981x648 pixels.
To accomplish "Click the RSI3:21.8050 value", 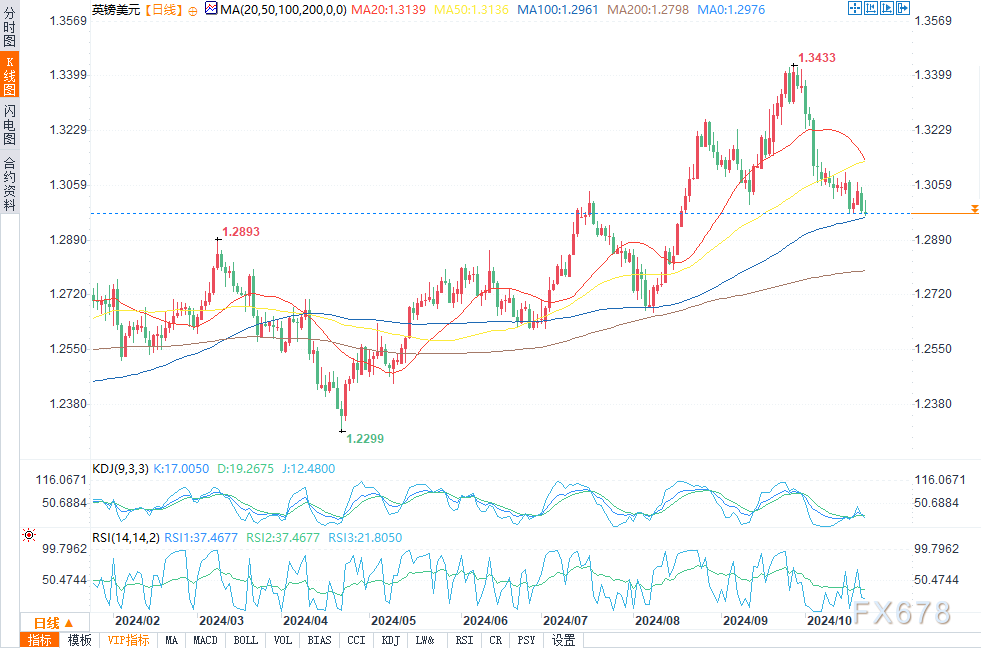I will (365, 538).
